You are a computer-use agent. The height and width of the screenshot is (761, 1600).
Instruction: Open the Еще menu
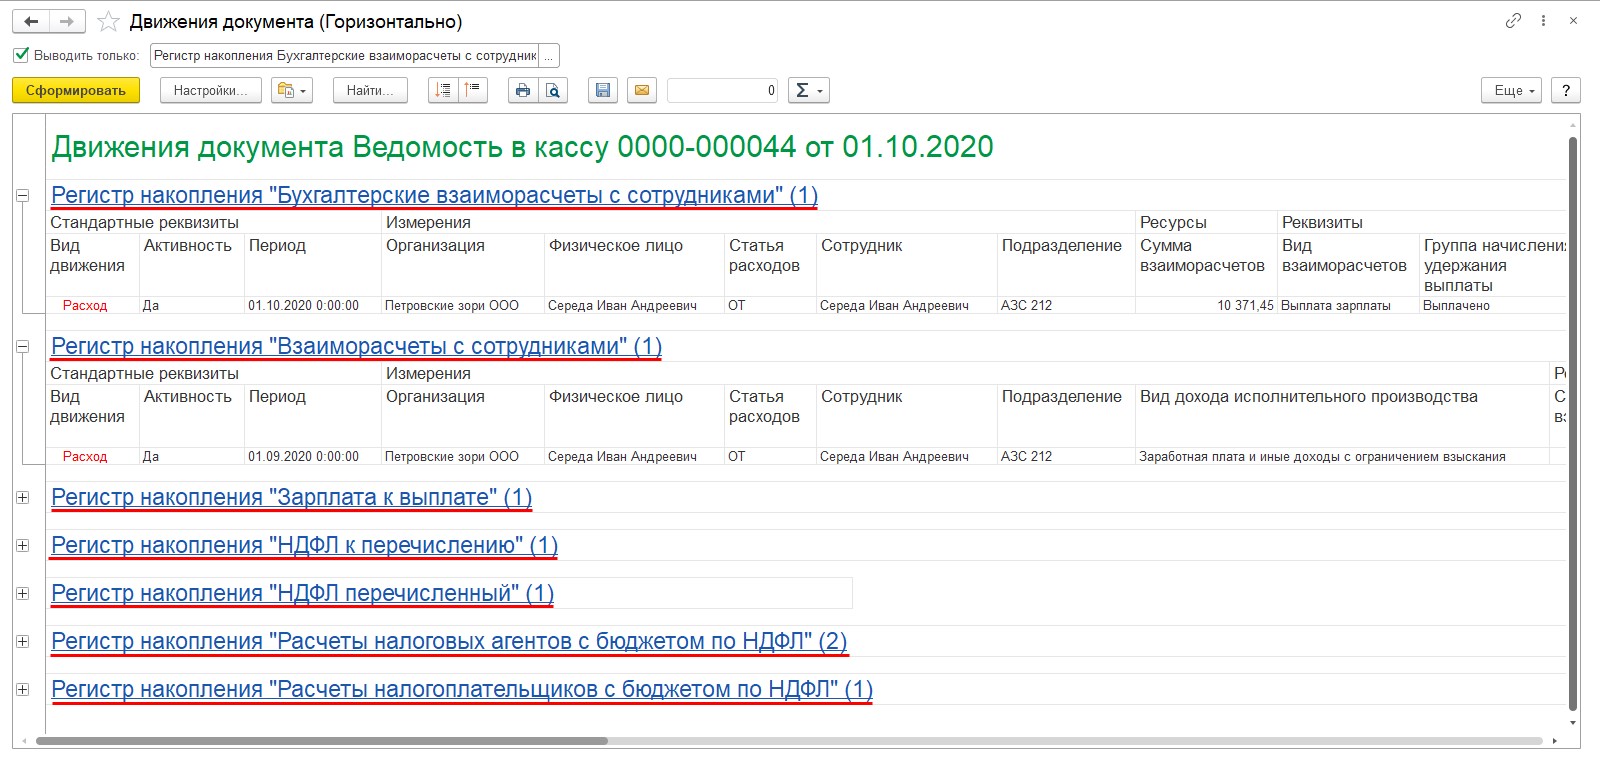click(x=1511, y=90)
